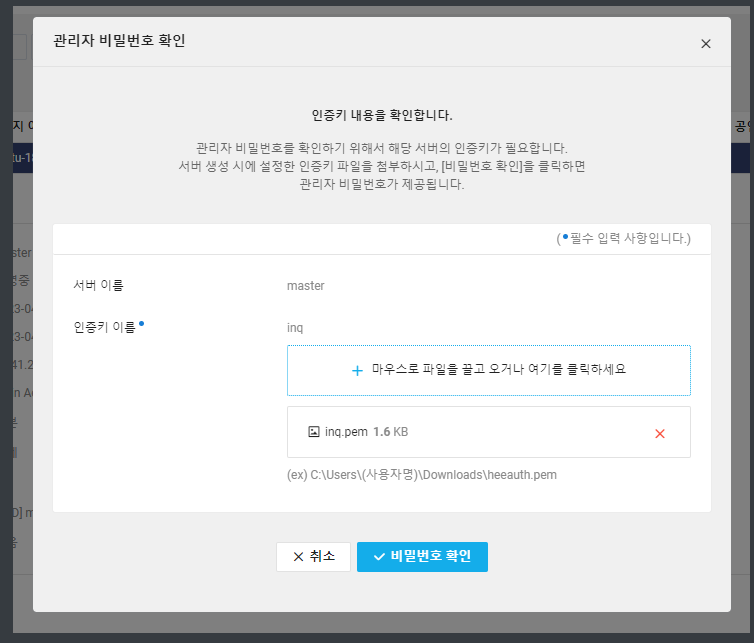Click the 비밀번호 확인 button
Screen dimensions: 754x643
pyautogui.click(x=422, y=556)
